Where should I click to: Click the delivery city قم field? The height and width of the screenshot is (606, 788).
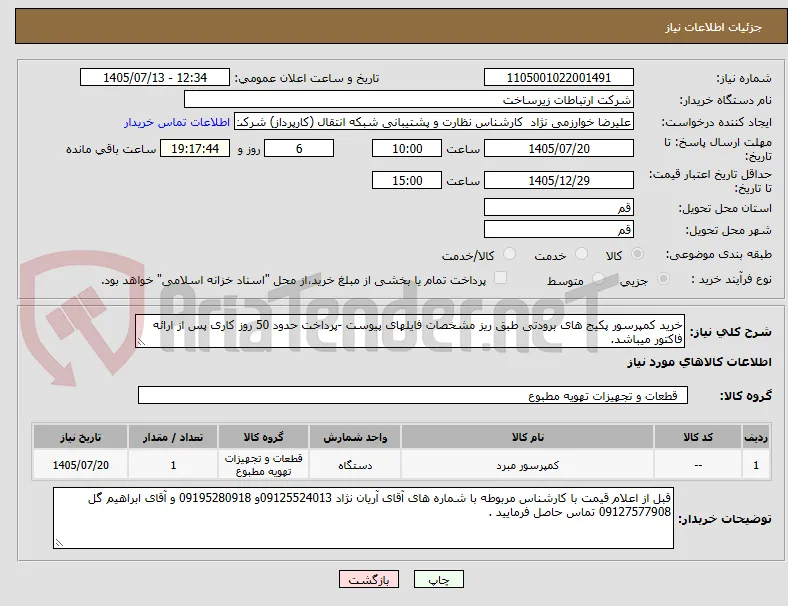point(558,230)
